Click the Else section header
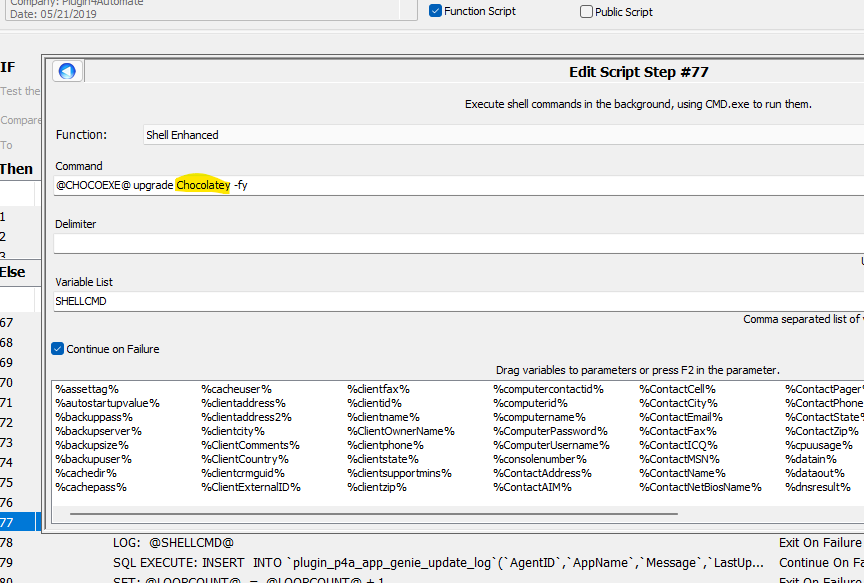 pyautogui.click(x=14, y=272)
